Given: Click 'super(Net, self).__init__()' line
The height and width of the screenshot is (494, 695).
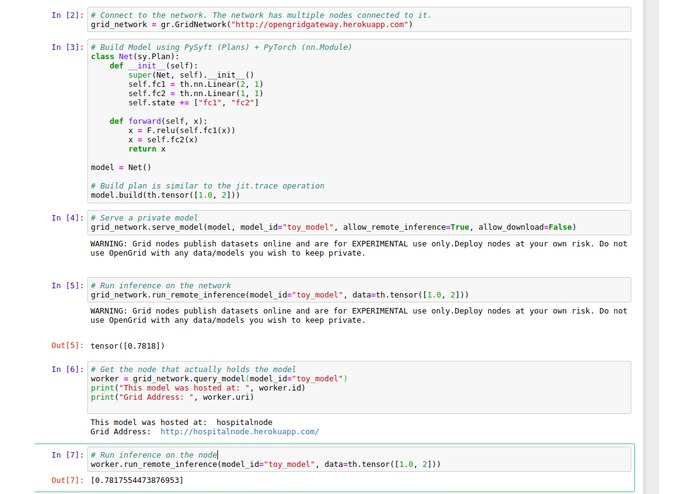Looking at the screenshot, I should 191,75.
